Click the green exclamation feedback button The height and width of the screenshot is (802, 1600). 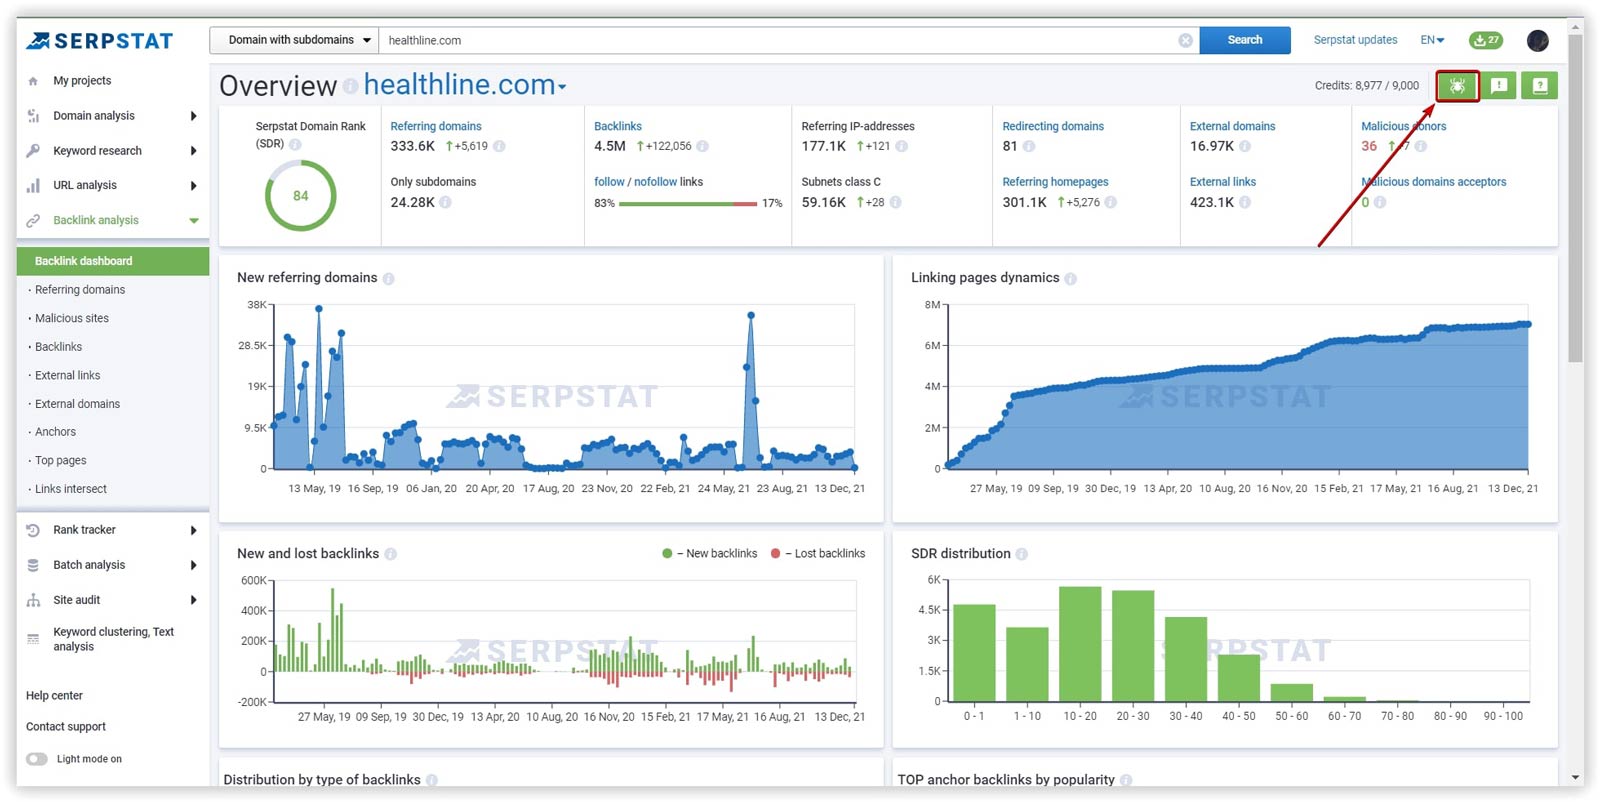click(x=1499, y=86)
